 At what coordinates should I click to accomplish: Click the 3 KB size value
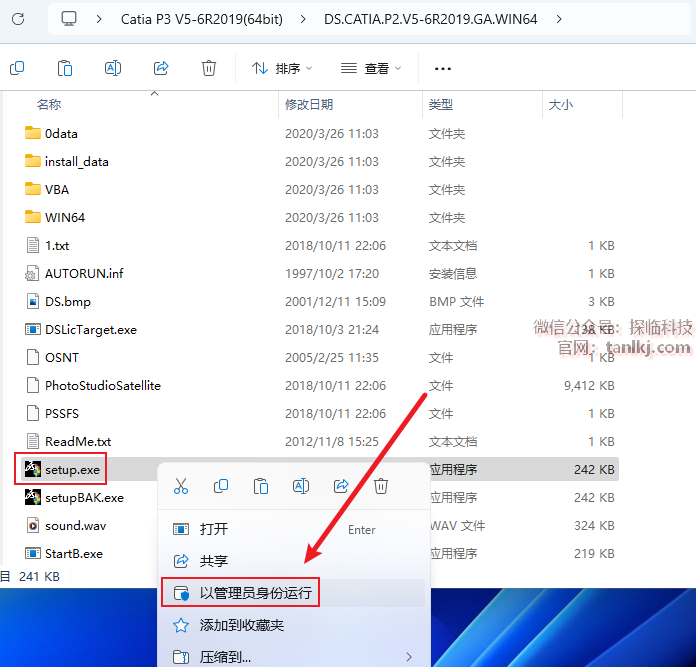pos(601,301)
